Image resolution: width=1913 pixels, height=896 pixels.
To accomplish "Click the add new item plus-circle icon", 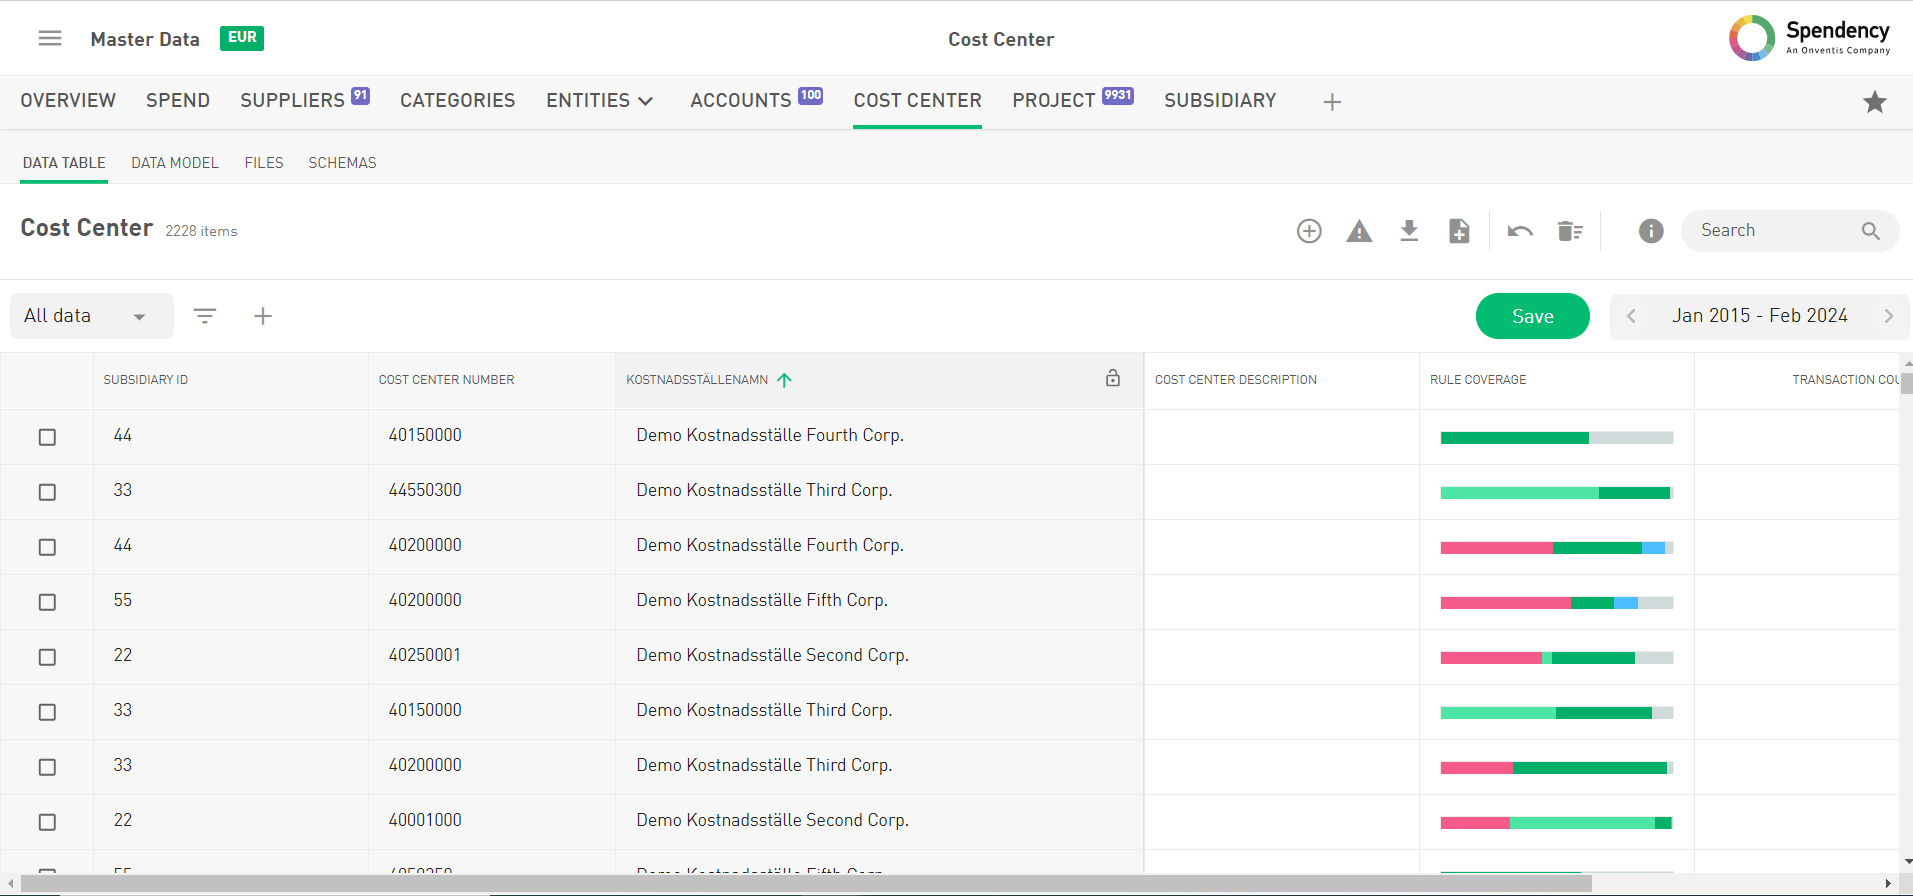I will tap(1309, 231).
